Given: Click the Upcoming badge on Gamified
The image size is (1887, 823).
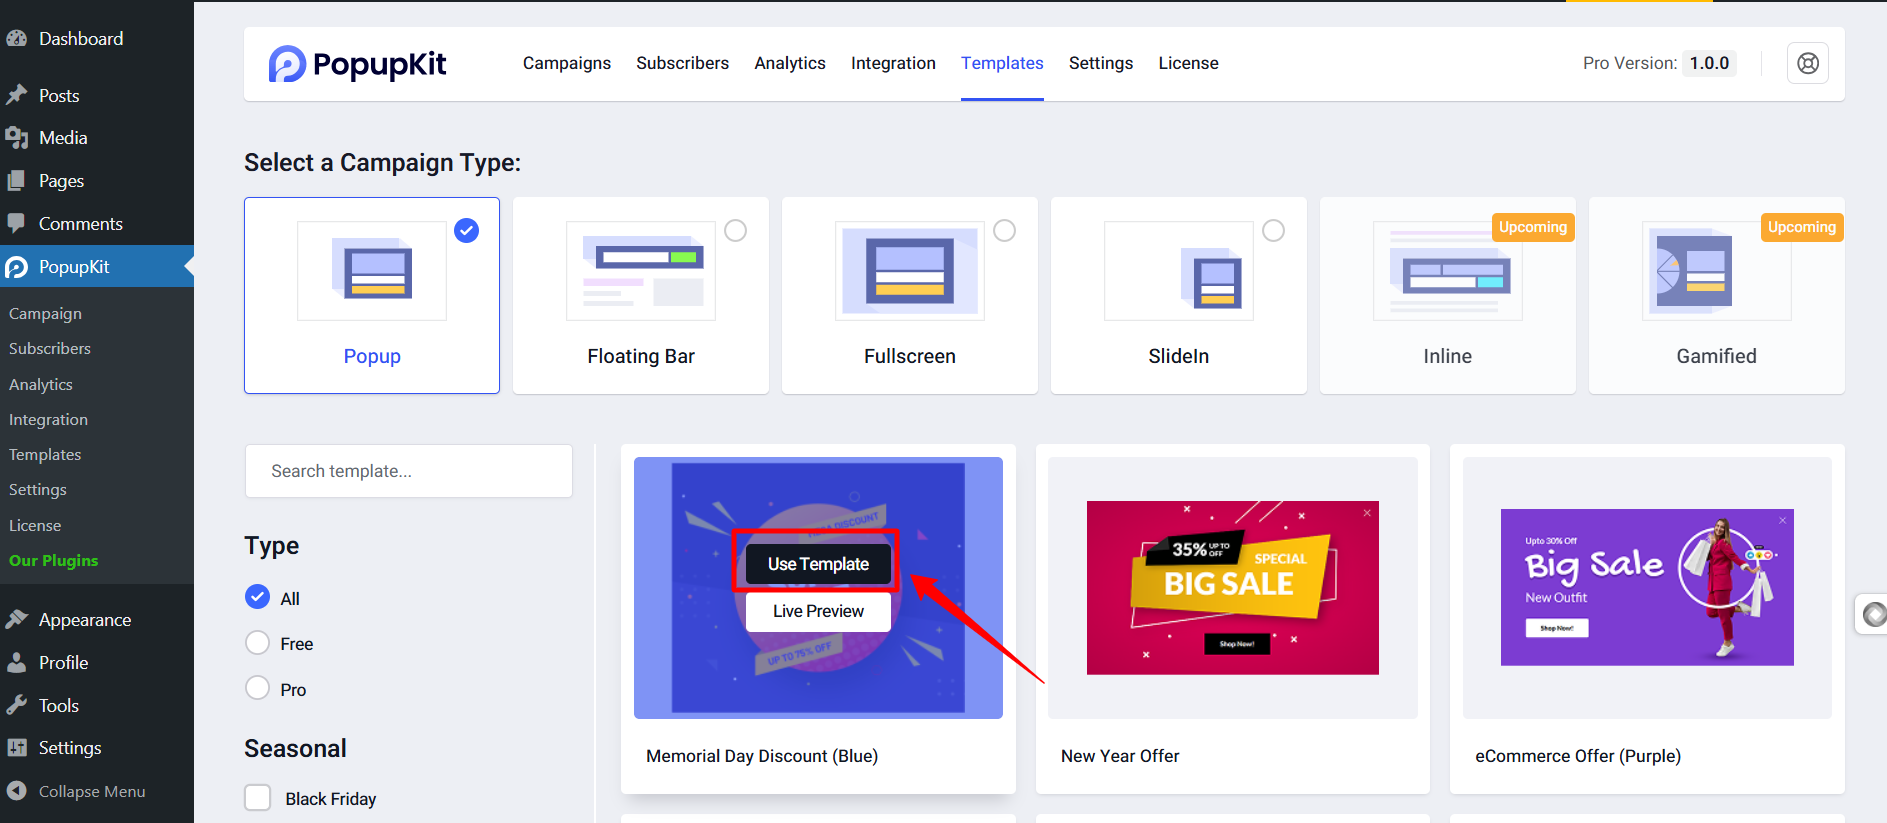Looking at the screenshot, I should 1802,227.
